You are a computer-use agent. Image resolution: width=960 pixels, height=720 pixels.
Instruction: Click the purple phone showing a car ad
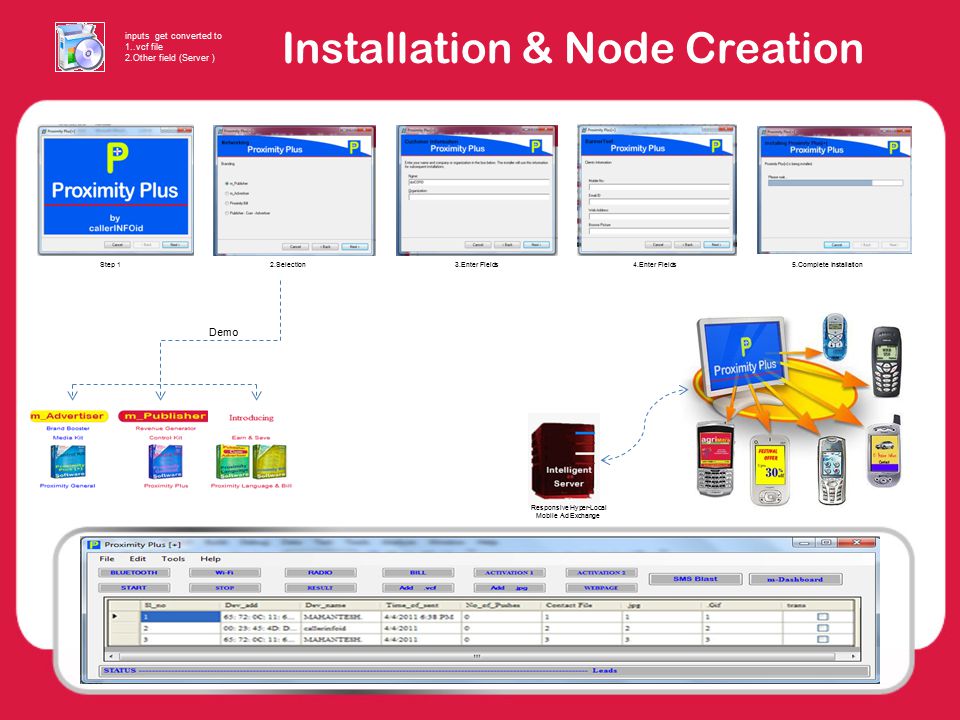[x=884, y=452]
